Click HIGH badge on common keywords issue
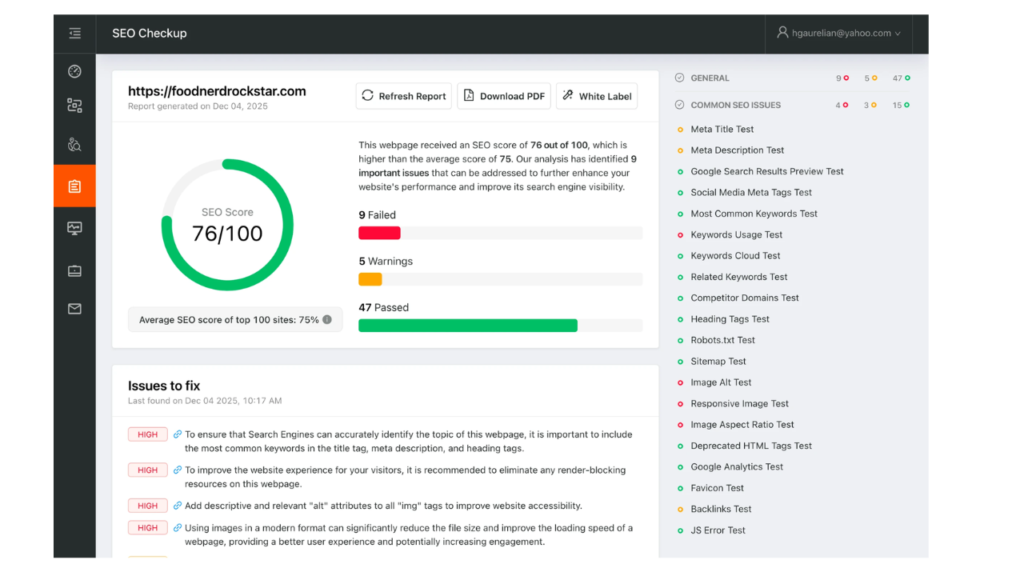The width and height of the screenshot is (1024, 576). pos(148,434)
